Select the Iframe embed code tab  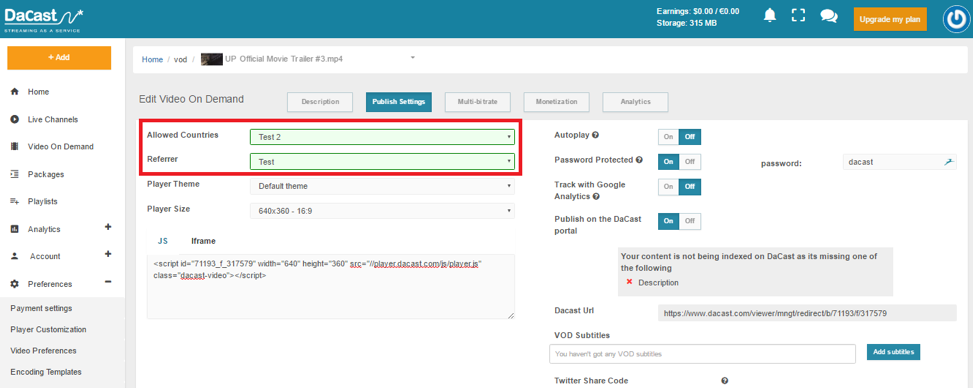click(204, 241)
